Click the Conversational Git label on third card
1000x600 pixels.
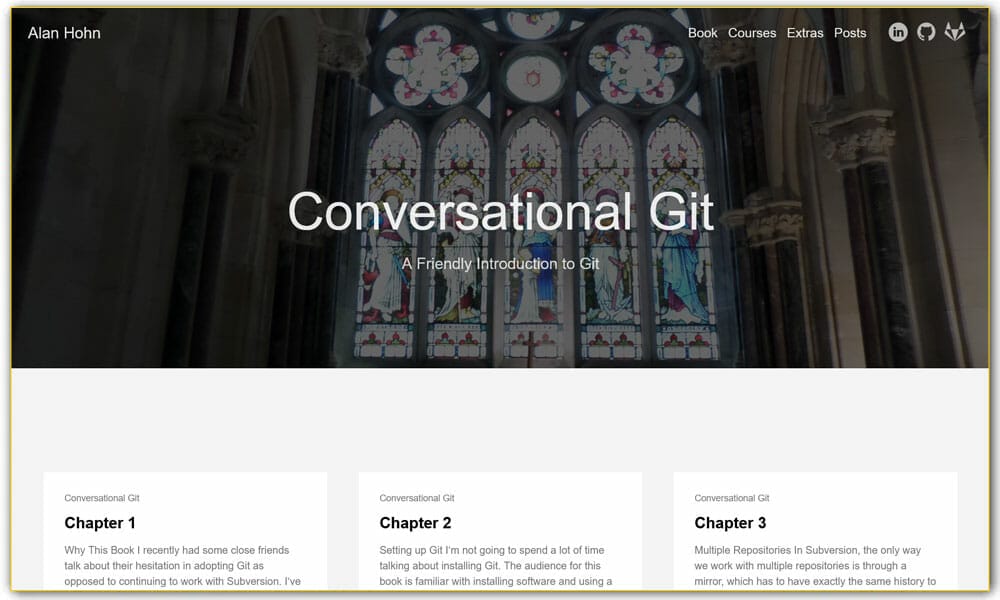coord(731,497)
